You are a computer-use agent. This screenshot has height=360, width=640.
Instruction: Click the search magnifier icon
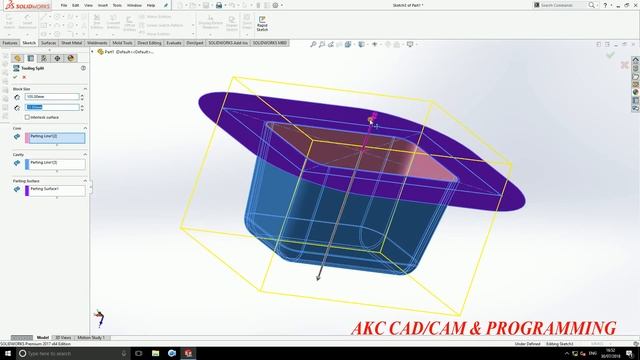click(591, 5)
